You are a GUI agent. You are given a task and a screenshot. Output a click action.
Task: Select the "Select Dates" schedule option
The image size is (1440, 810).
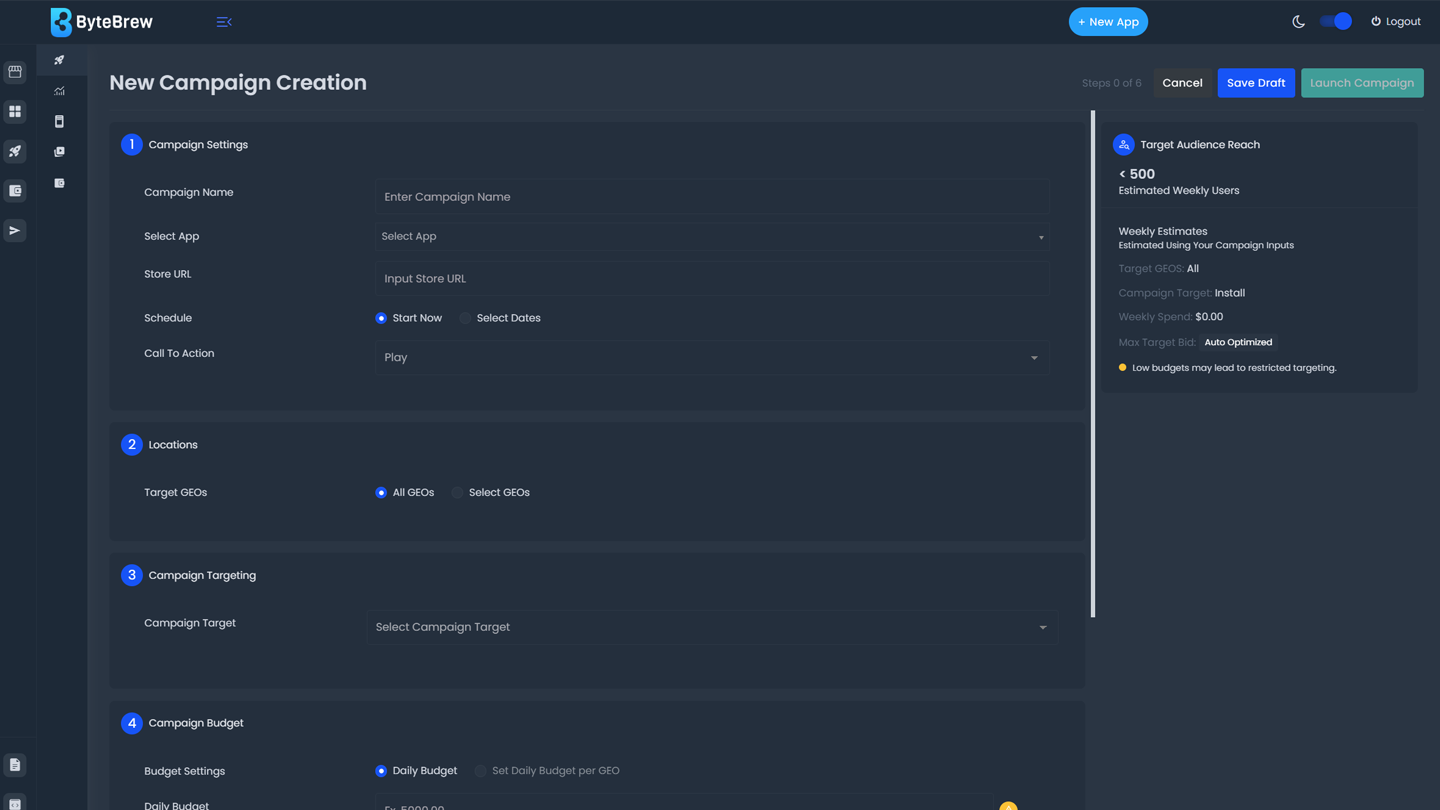tap(466, 318)
